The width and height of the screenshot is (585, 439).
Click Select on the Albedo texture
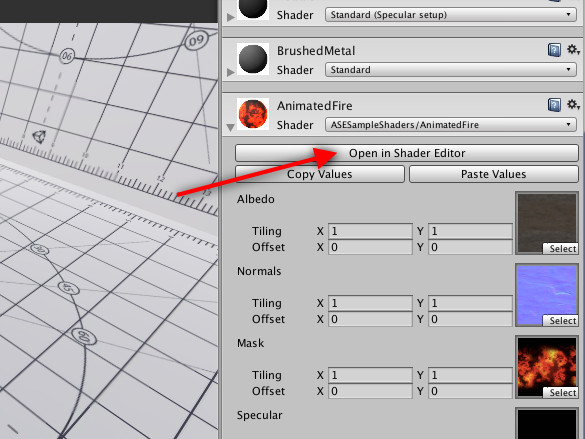point(560,249)
